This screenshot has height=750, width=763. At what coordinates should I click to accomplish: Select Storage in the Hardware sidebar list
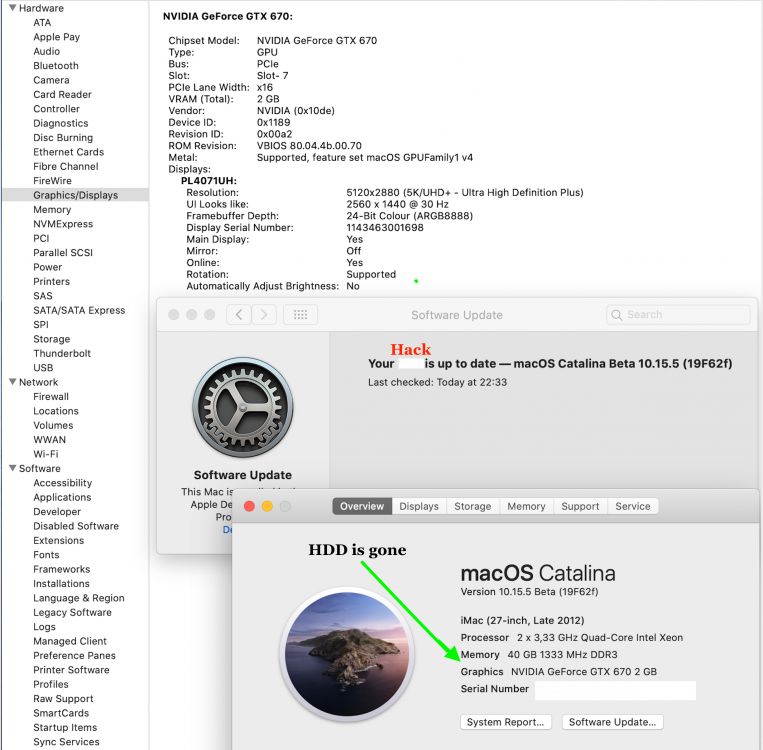52,339
